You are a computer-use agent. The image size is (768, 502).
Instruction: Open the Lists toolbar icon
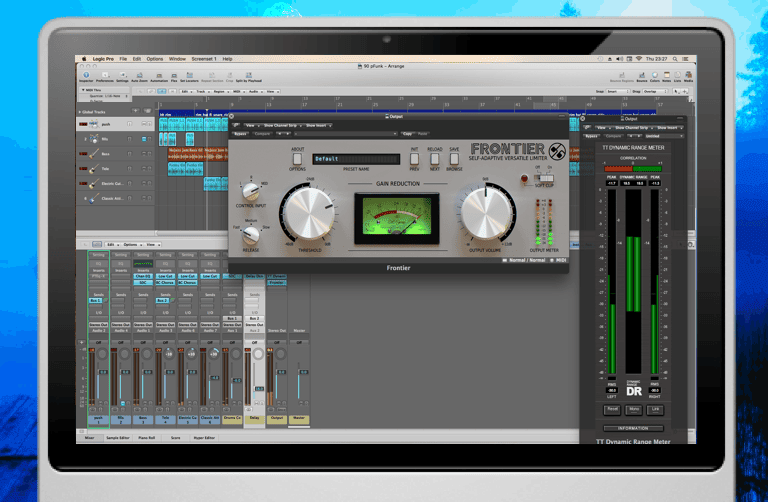coord(677,77)
